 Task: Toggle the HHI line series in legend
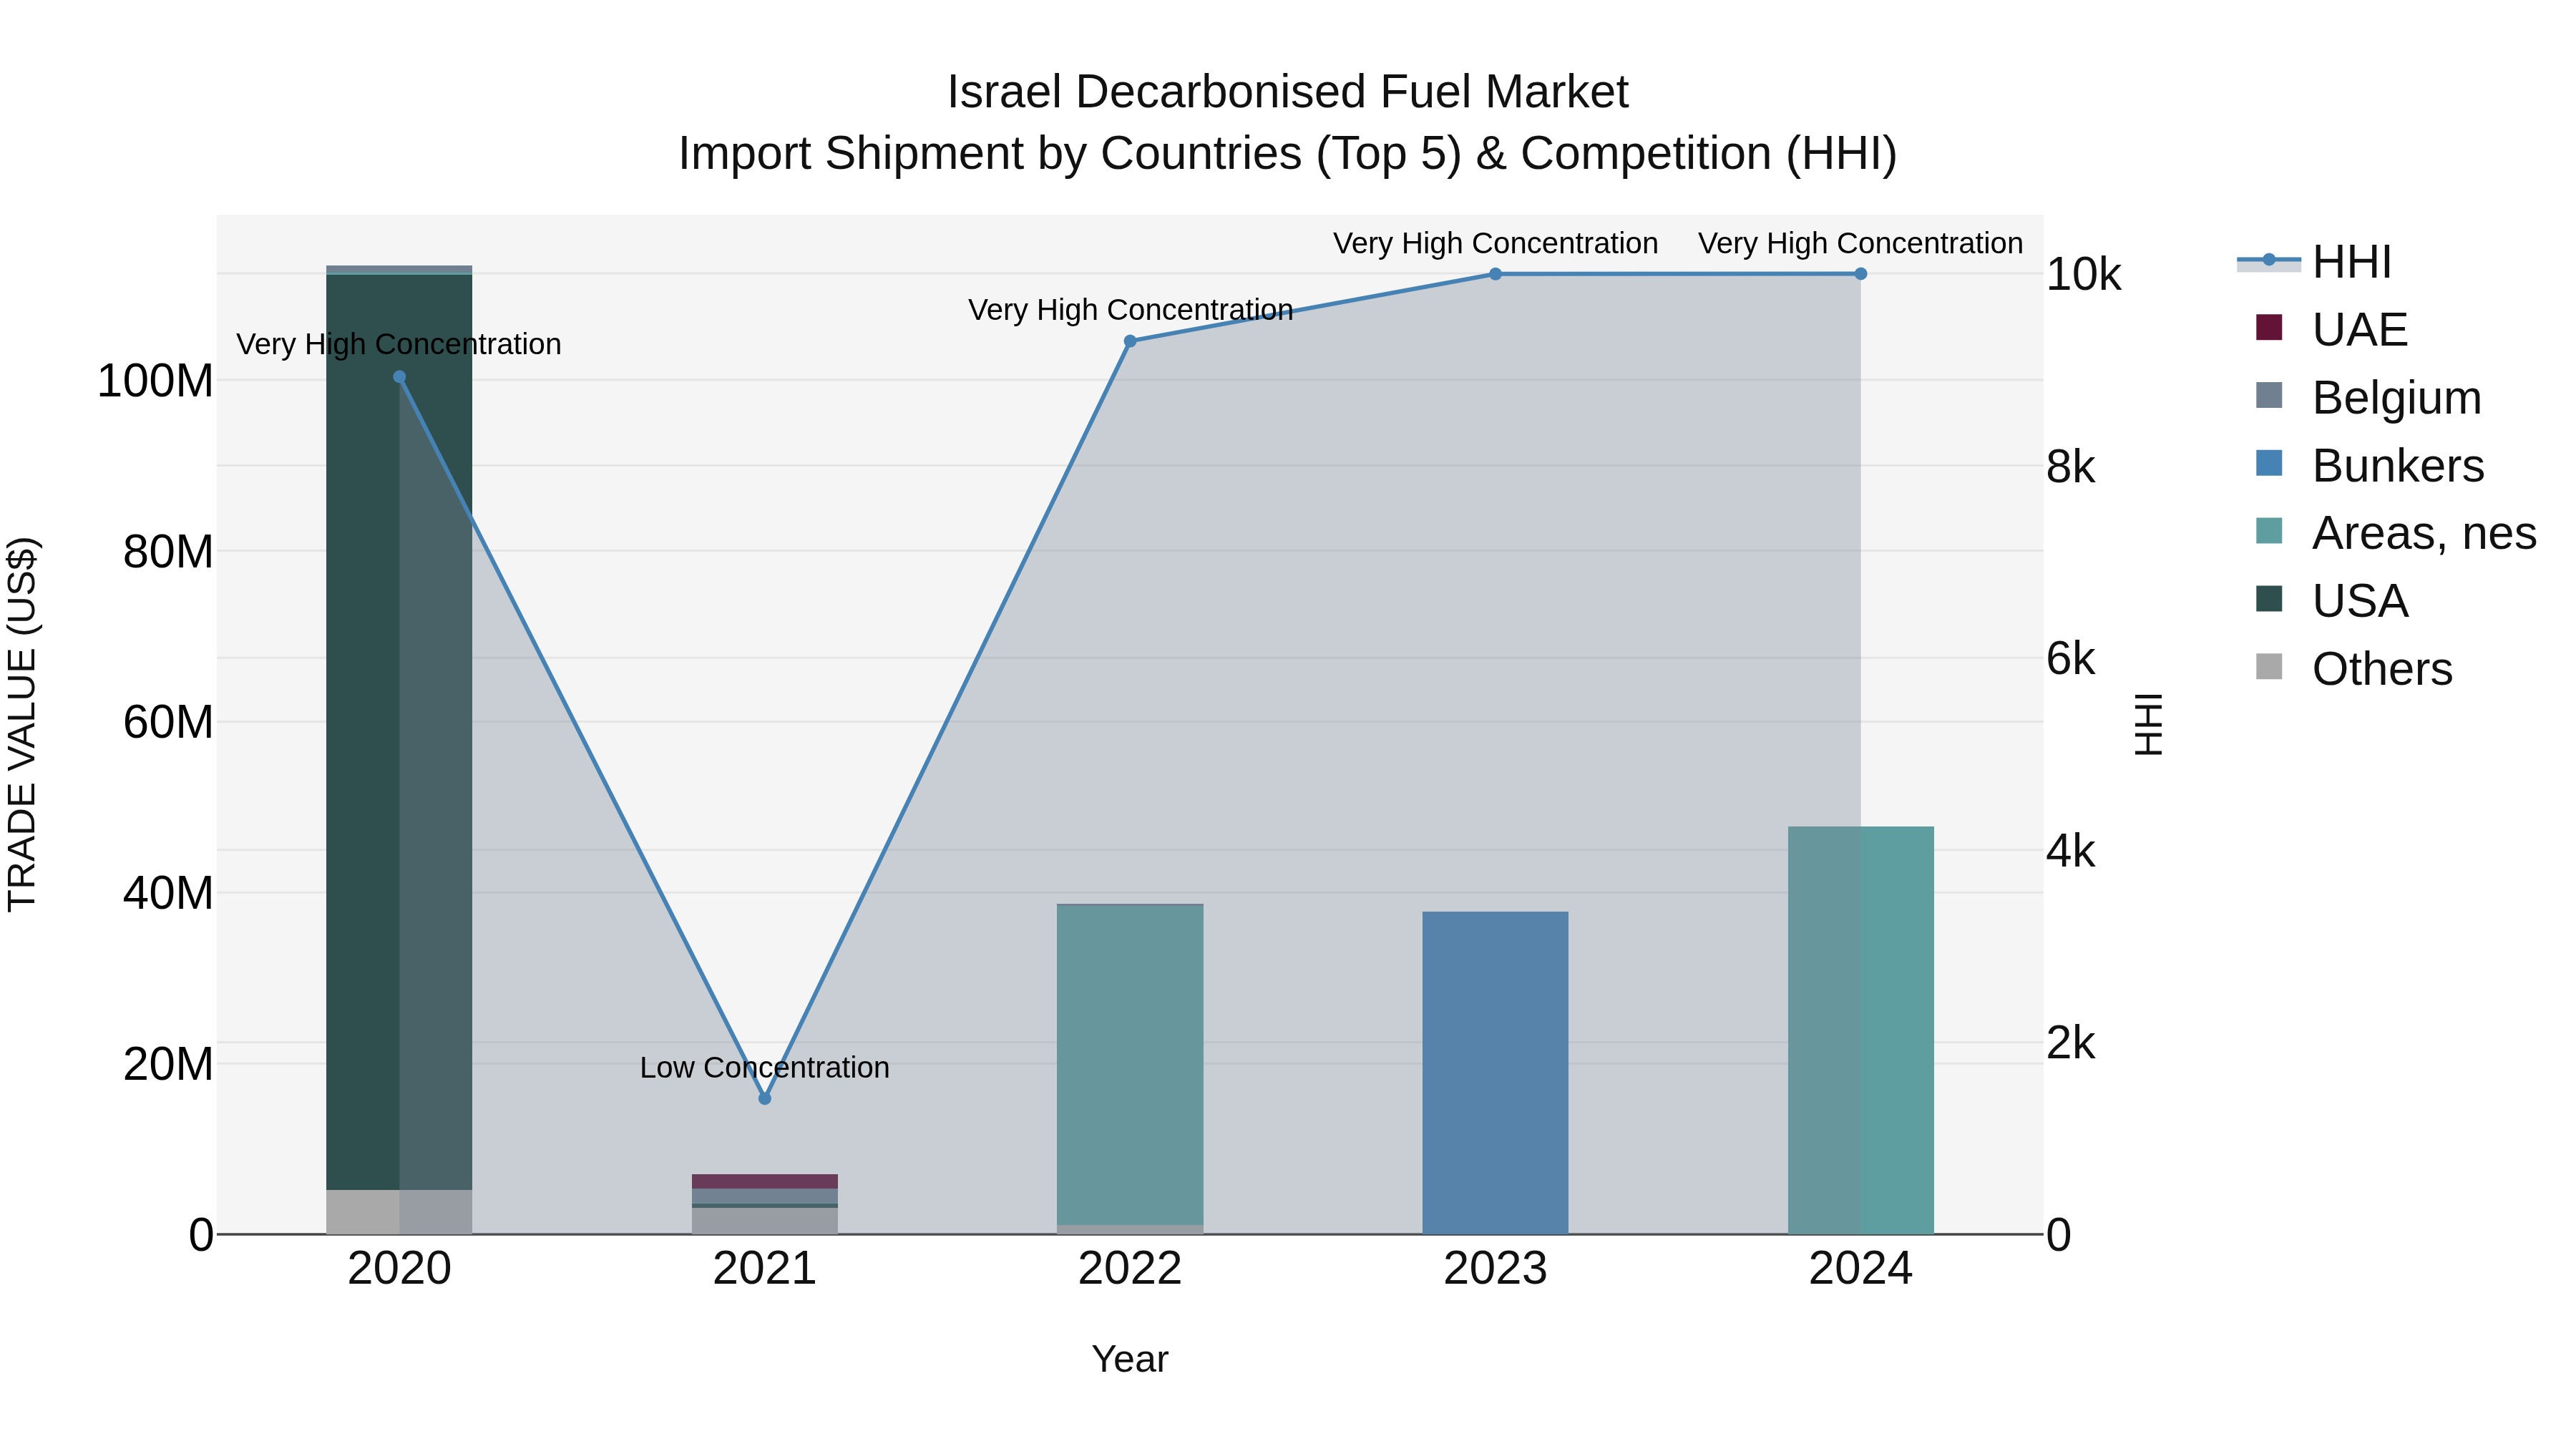pyautogui.click(x=2314, y=262)
